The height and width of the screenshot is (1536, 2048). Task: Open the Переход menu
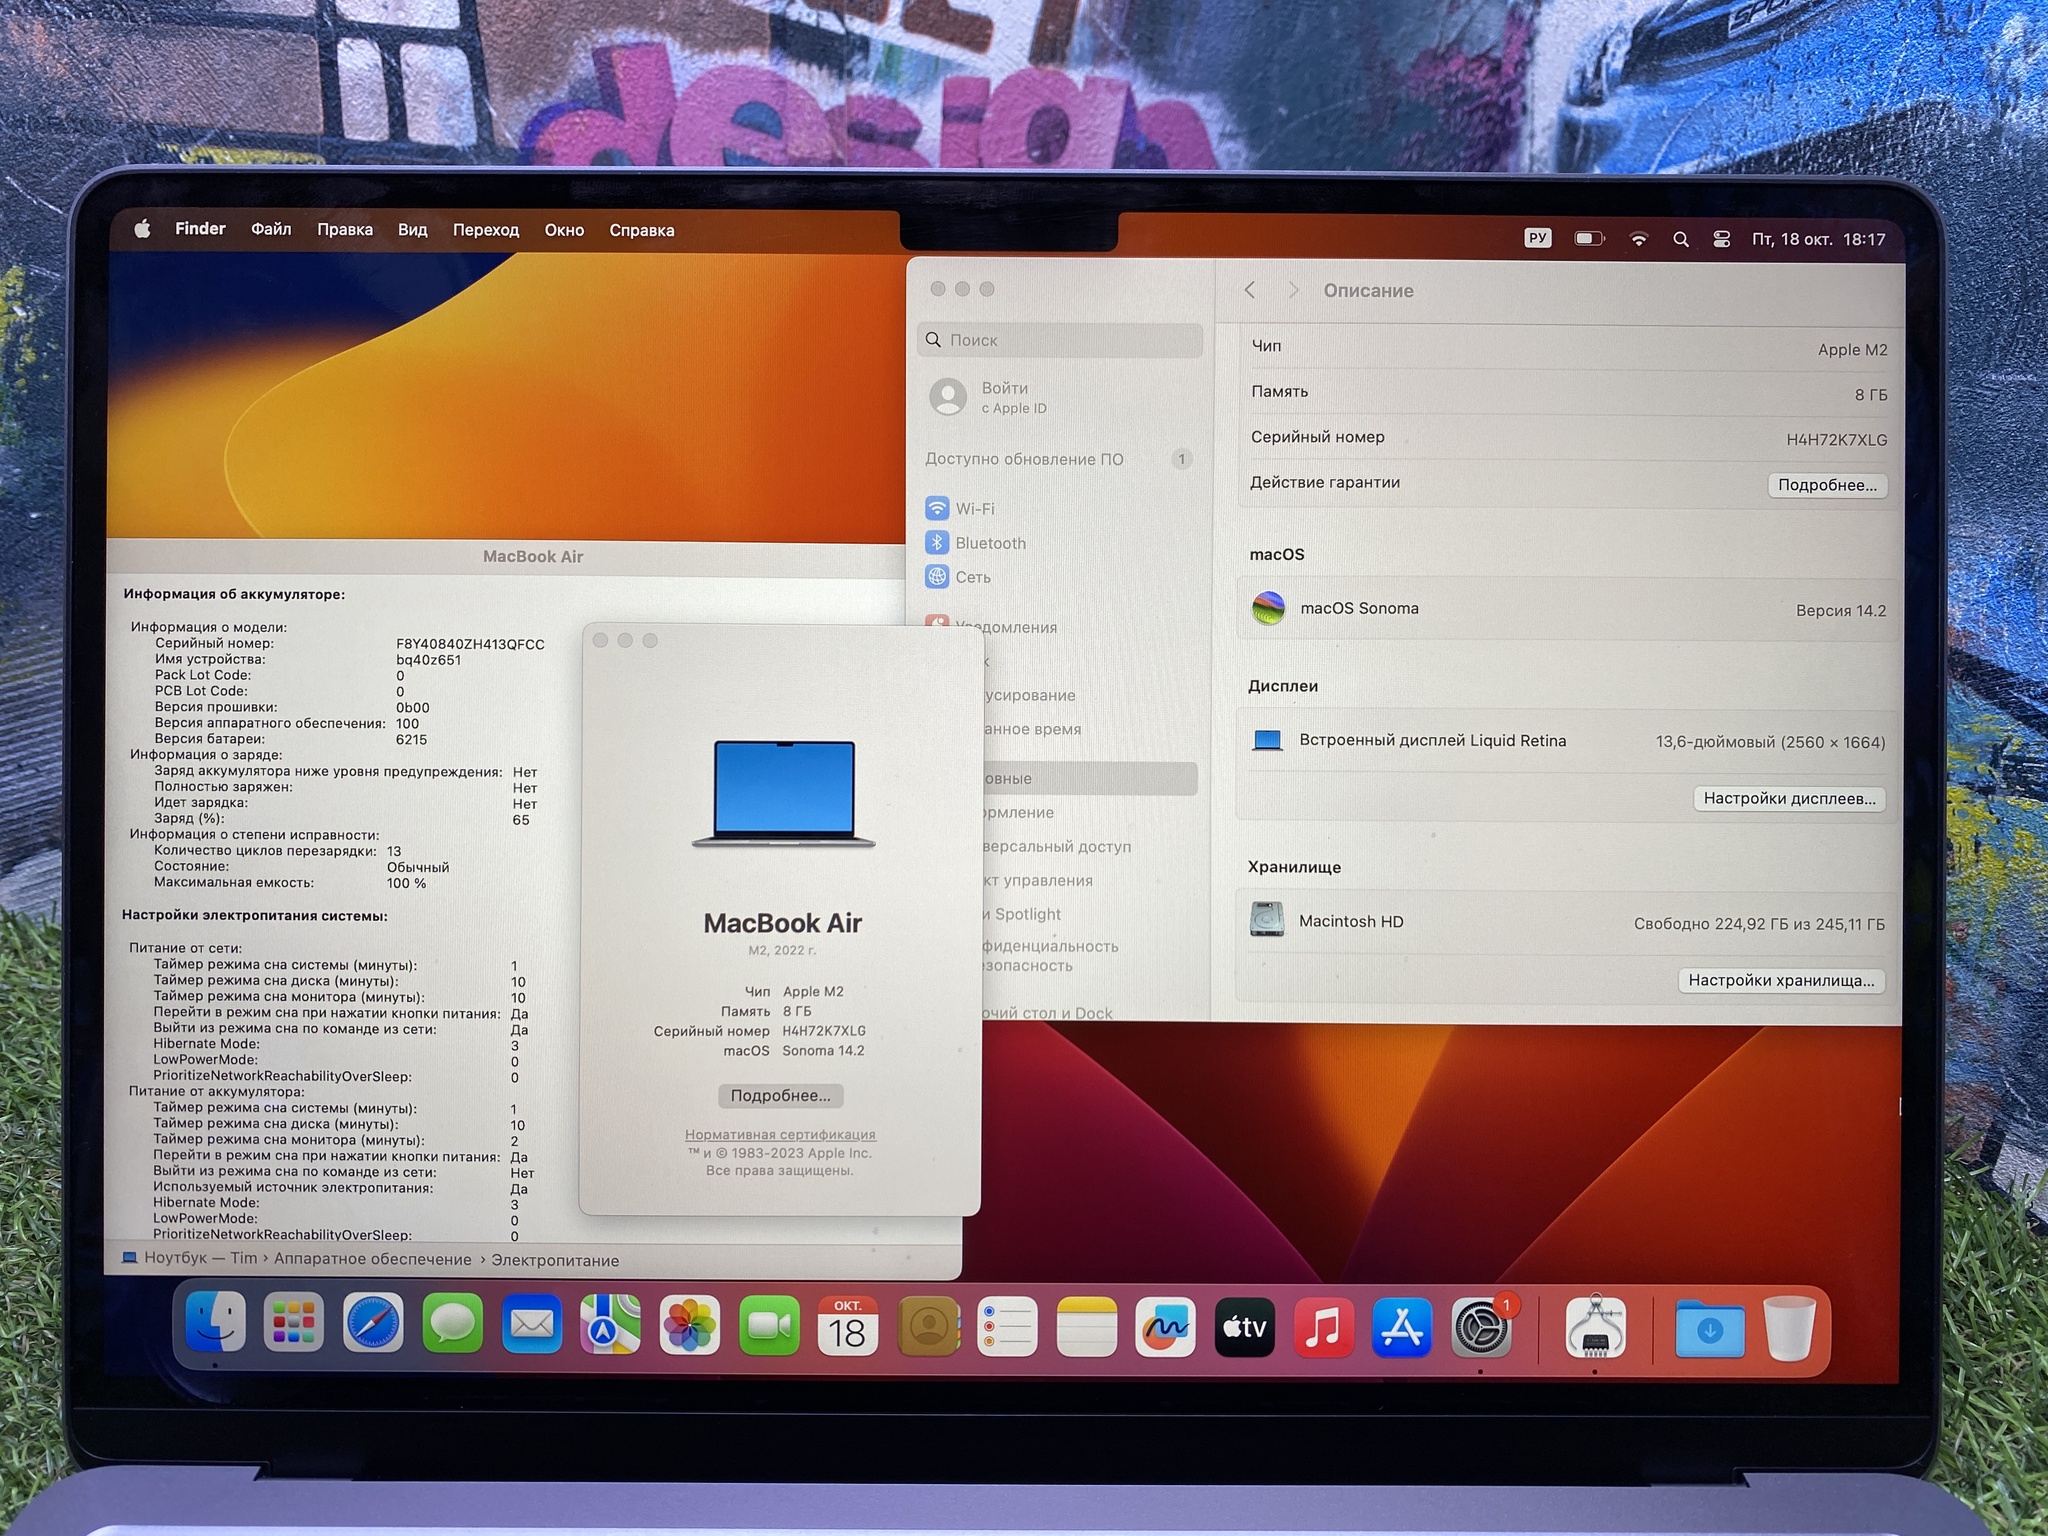(x=485, y=230)
